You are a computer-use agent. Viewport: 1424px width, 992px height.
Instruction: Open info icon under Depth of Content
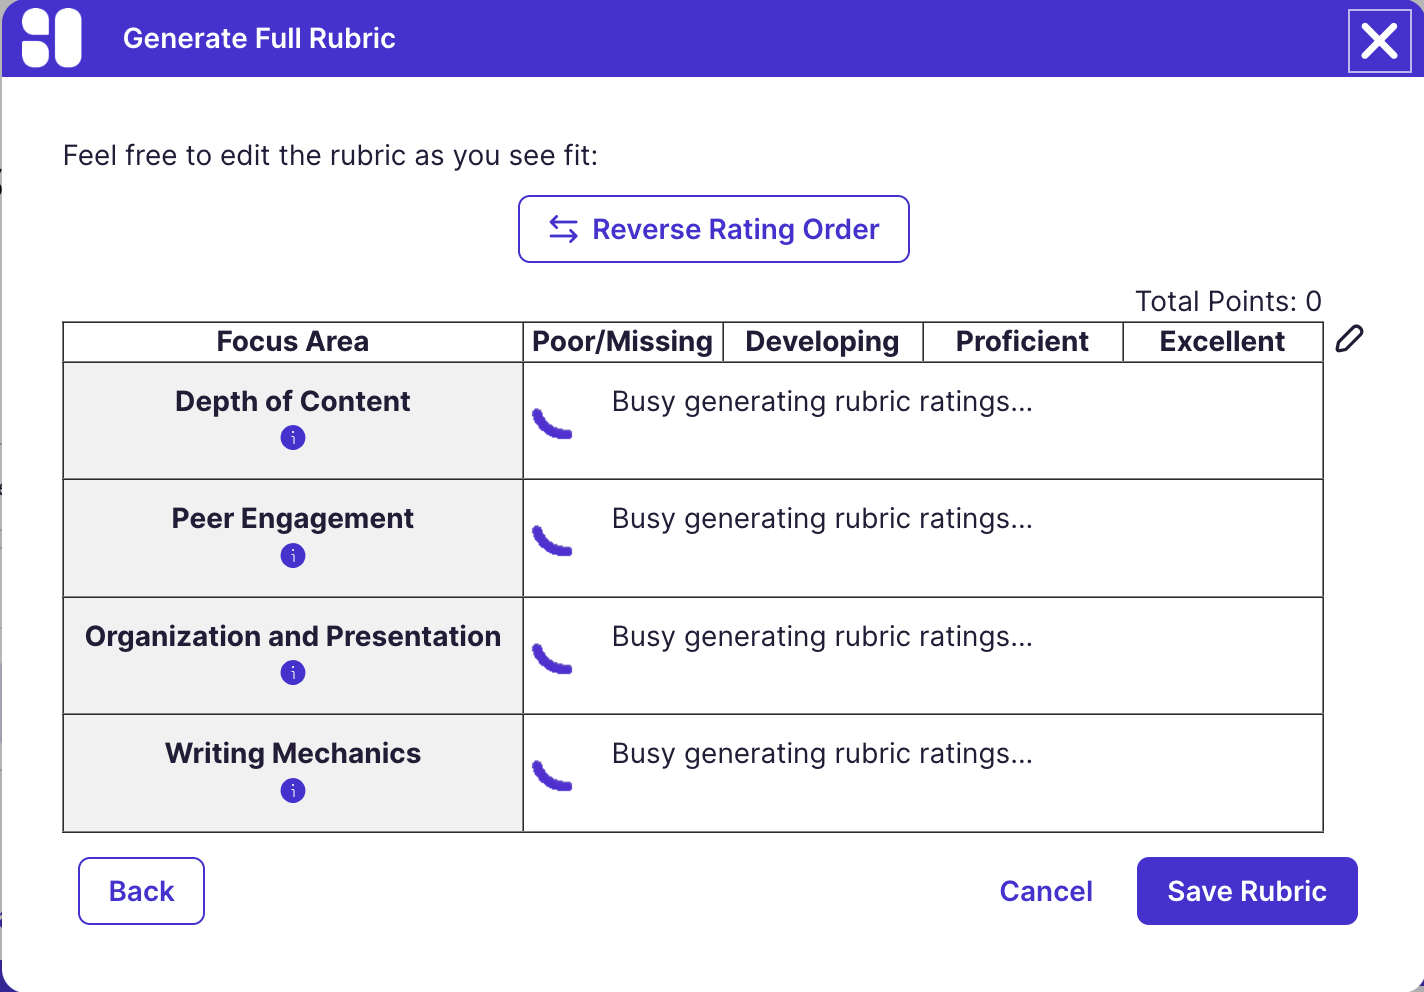coord(293,438)
